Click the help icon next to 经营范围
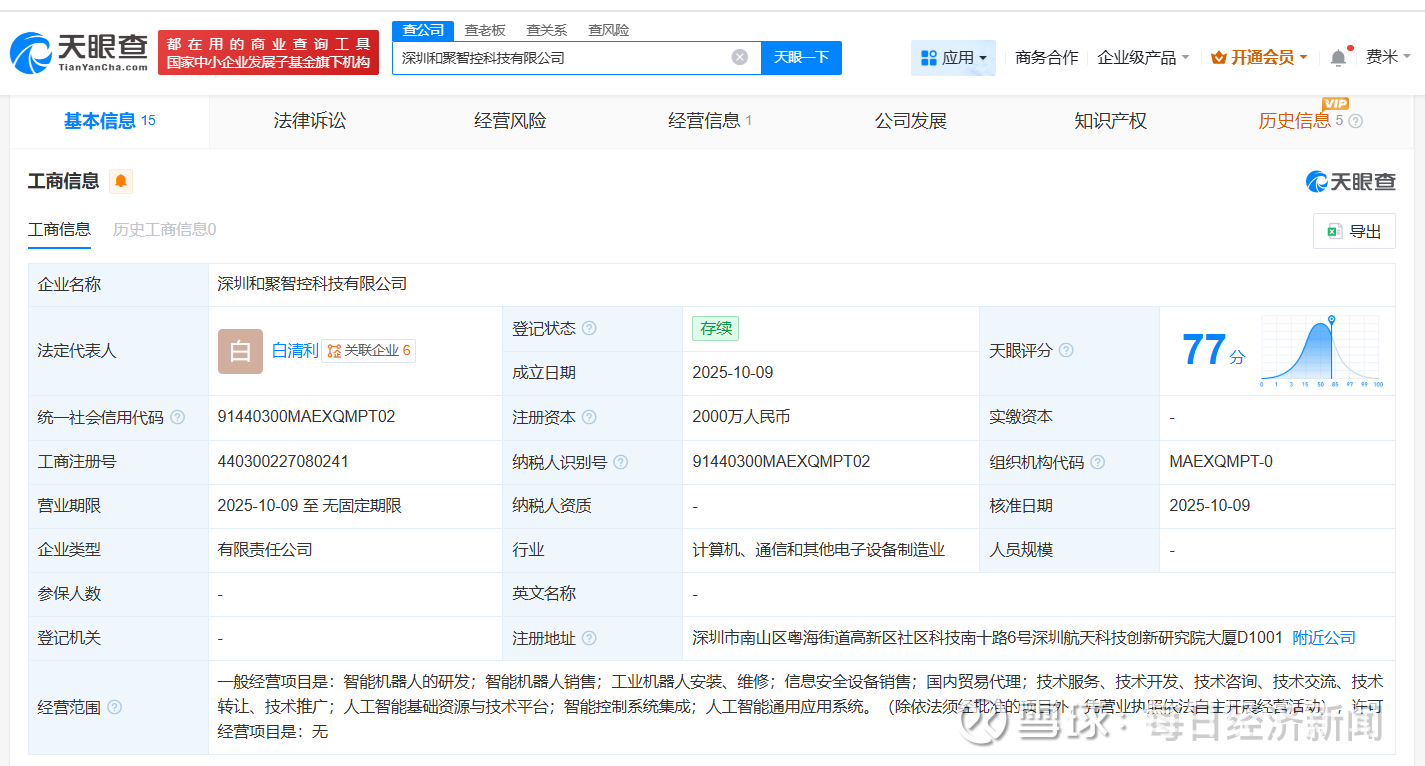The height and width of the screenshot is (766, 1425). 114,708
